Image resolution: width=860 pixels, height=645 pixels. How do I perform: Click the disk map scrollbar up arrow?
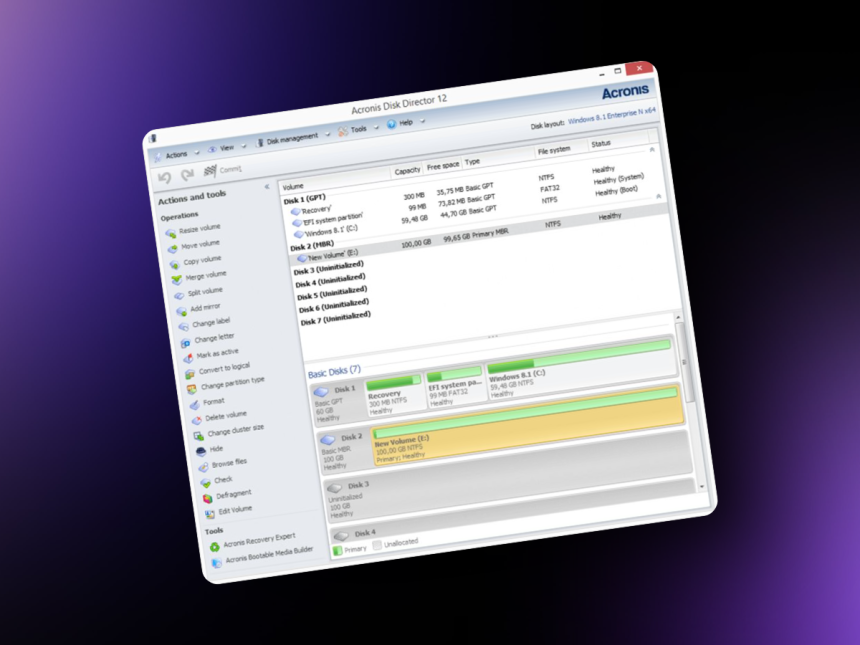[x=678, y=318]
